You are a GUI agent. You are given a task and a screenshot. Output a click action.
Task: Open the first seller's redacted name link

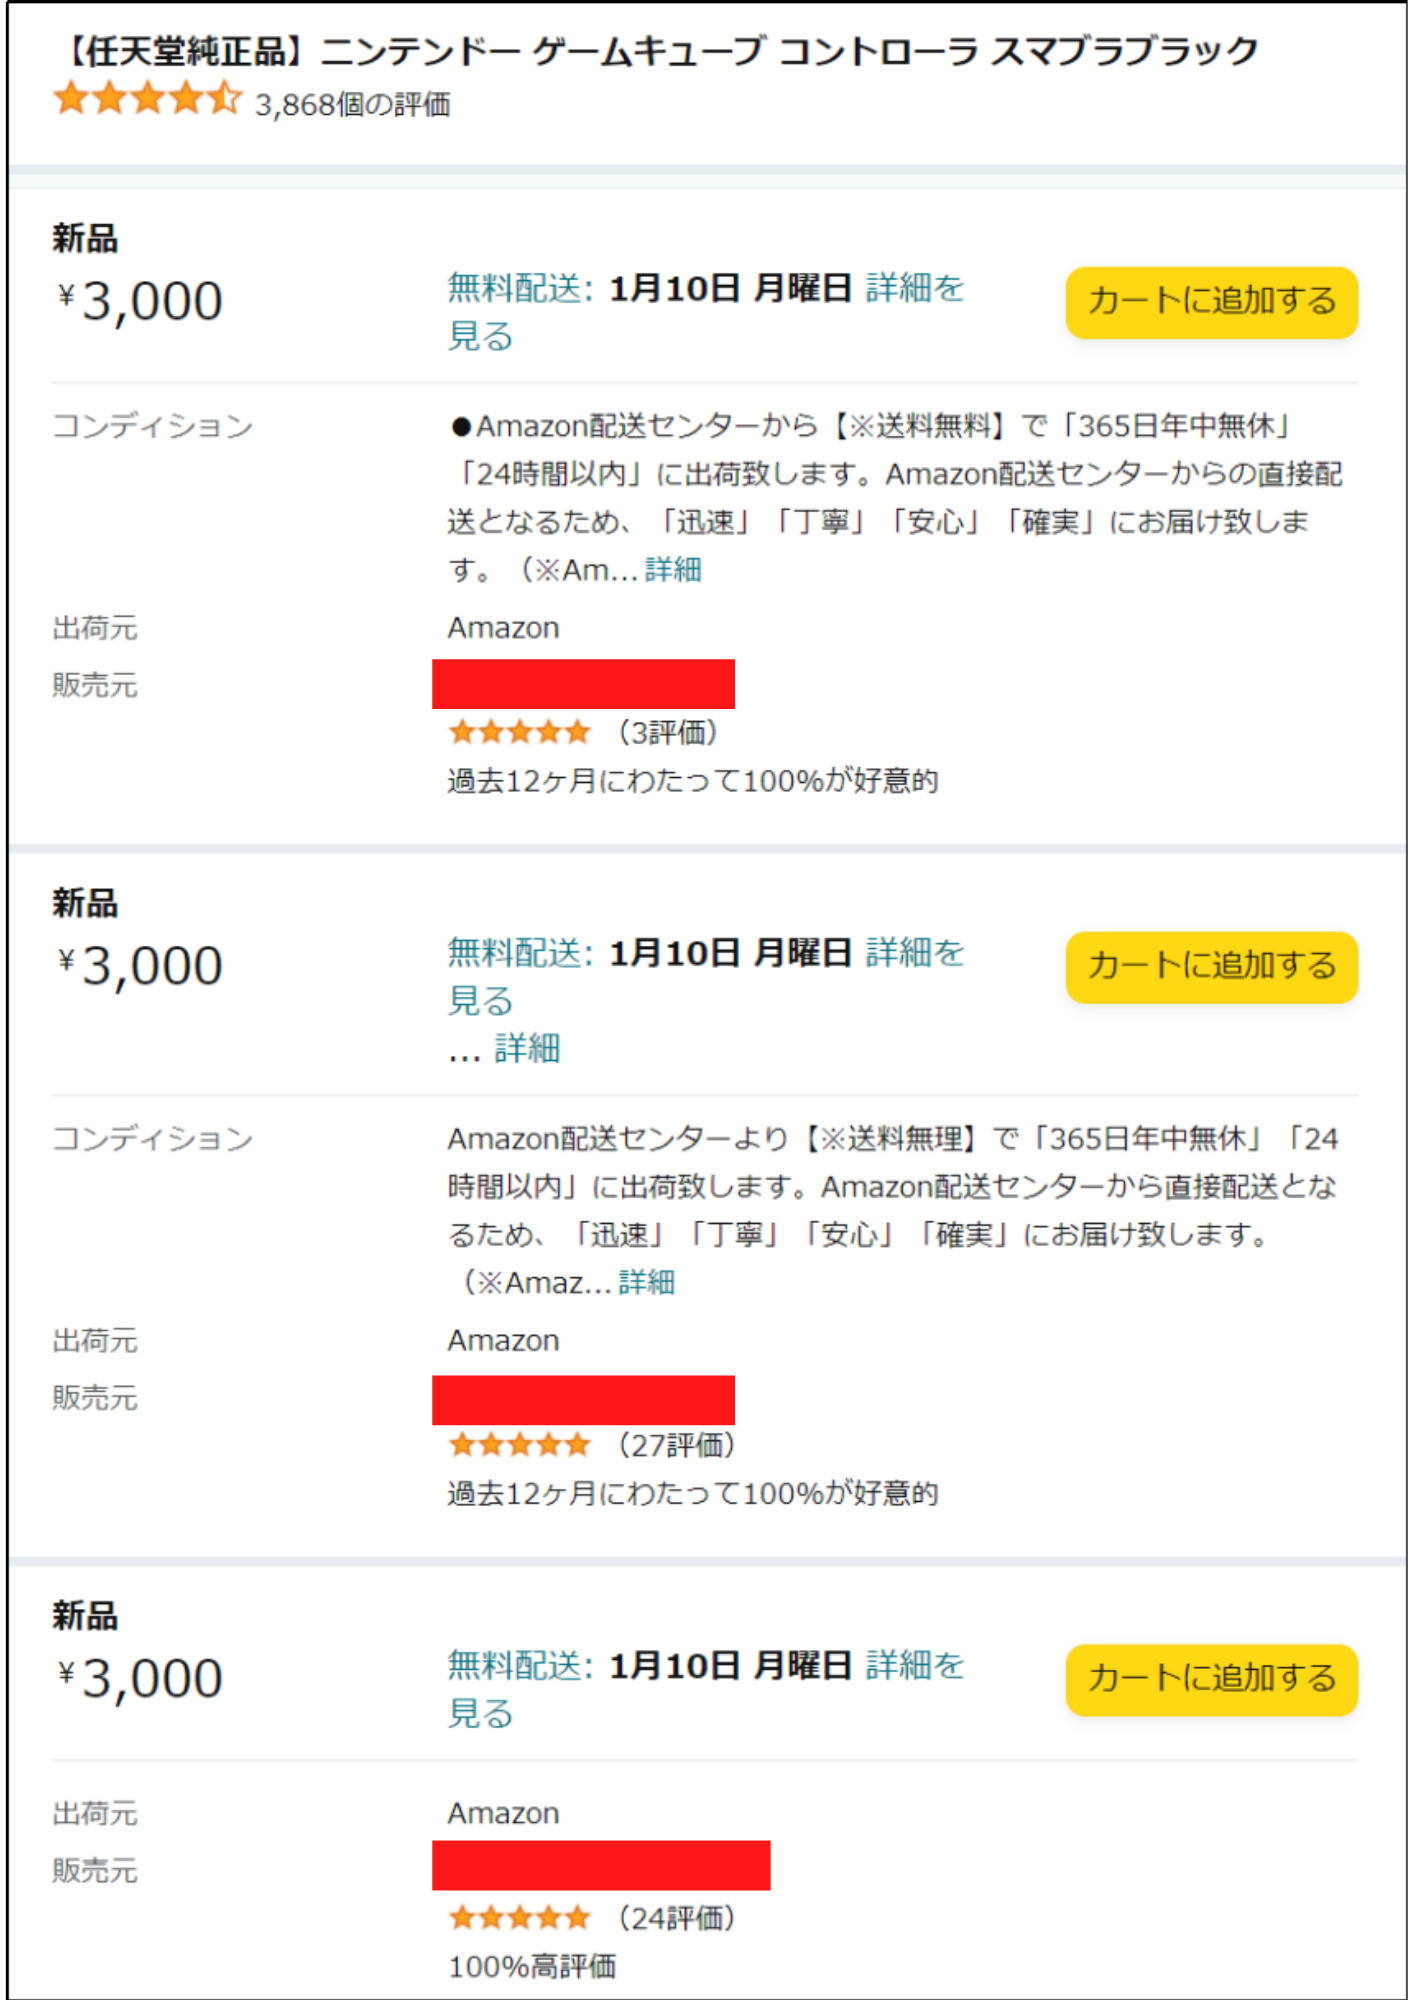tap(583, 684)
